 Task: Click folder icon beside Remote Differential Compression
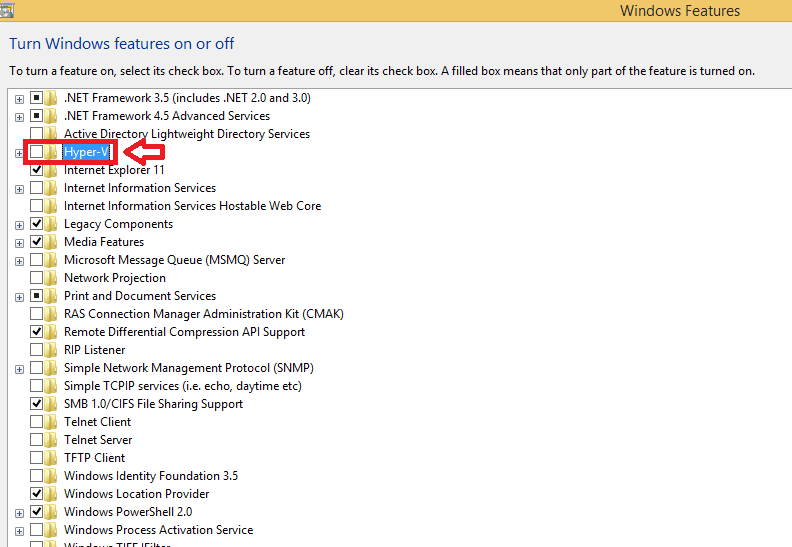click(51, 332)
